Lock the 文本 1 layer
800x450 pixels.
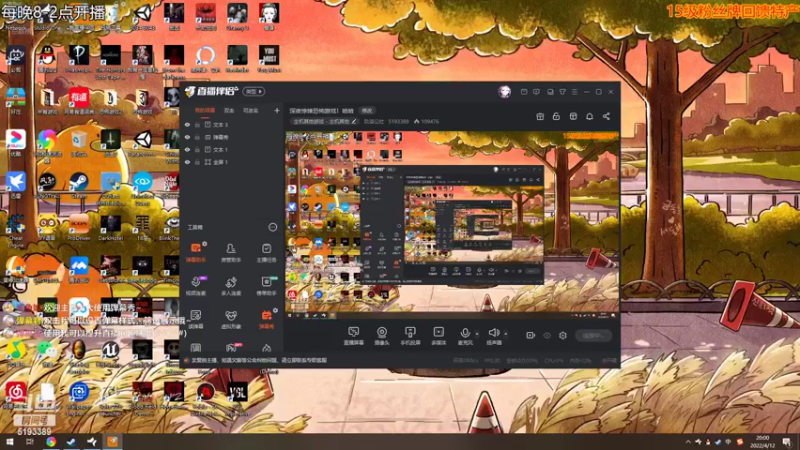coord(197,149)
